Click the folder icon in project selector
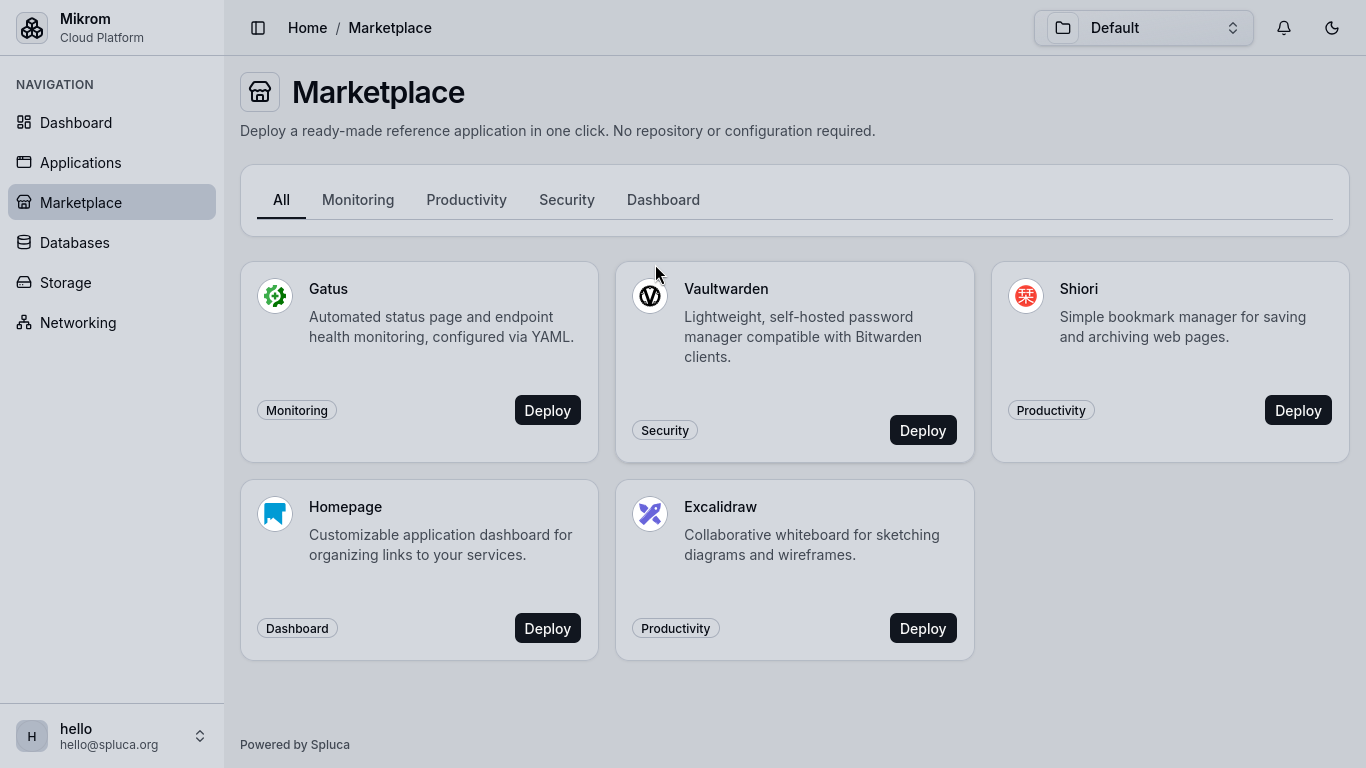Viewport: 1366px width, 768px height. (x=1063, y=28)
